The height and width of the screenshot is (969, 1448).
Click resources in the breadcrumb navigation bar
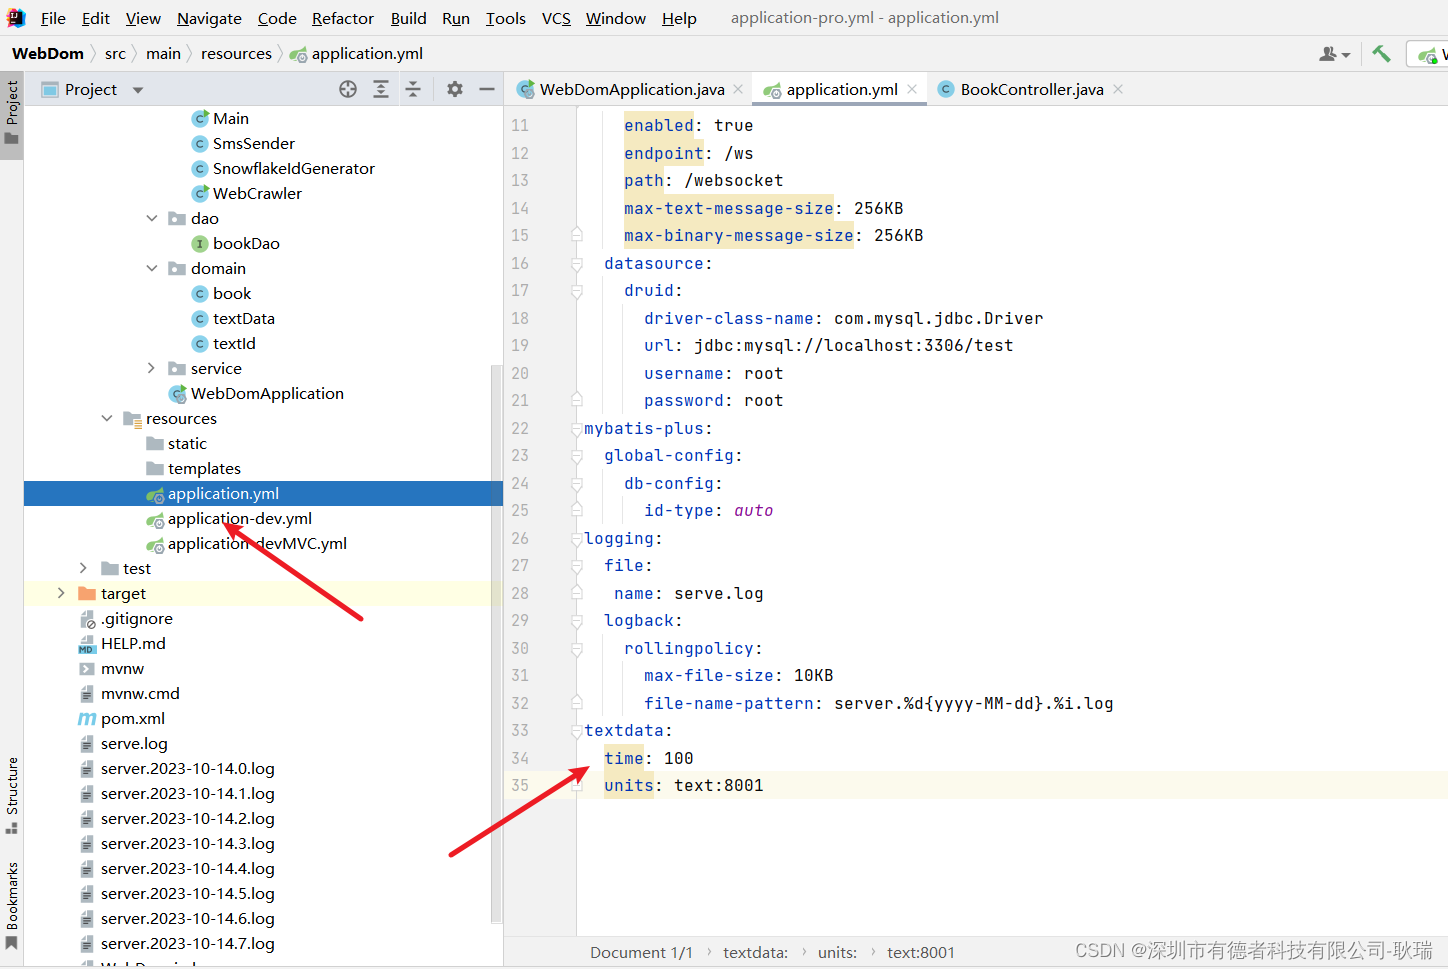[x=236, y=54]
